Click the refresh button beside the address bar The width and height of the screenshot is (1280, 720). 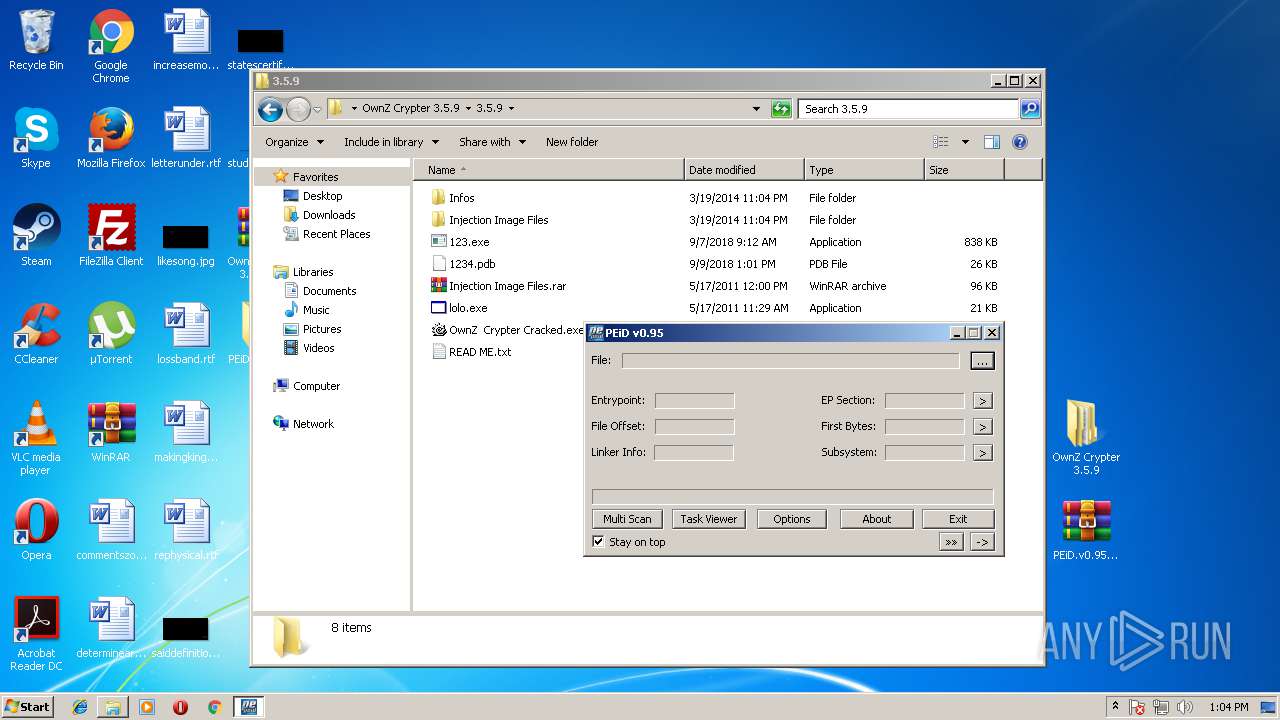(x=781, y=109)
